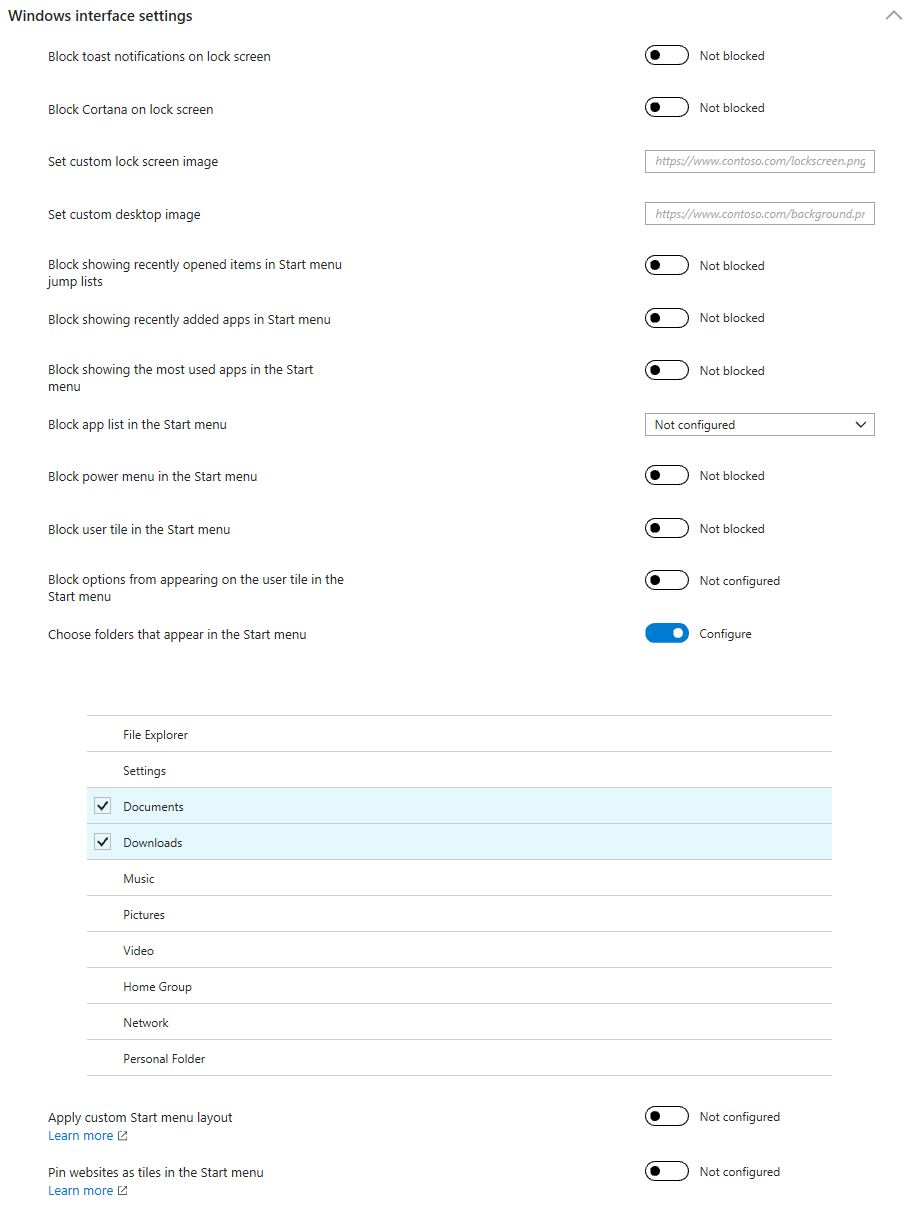Viewport: 914px width, 1210px height.
Task: Click external link icon beside Pin websites Learn more
Action: [123, 1191]
